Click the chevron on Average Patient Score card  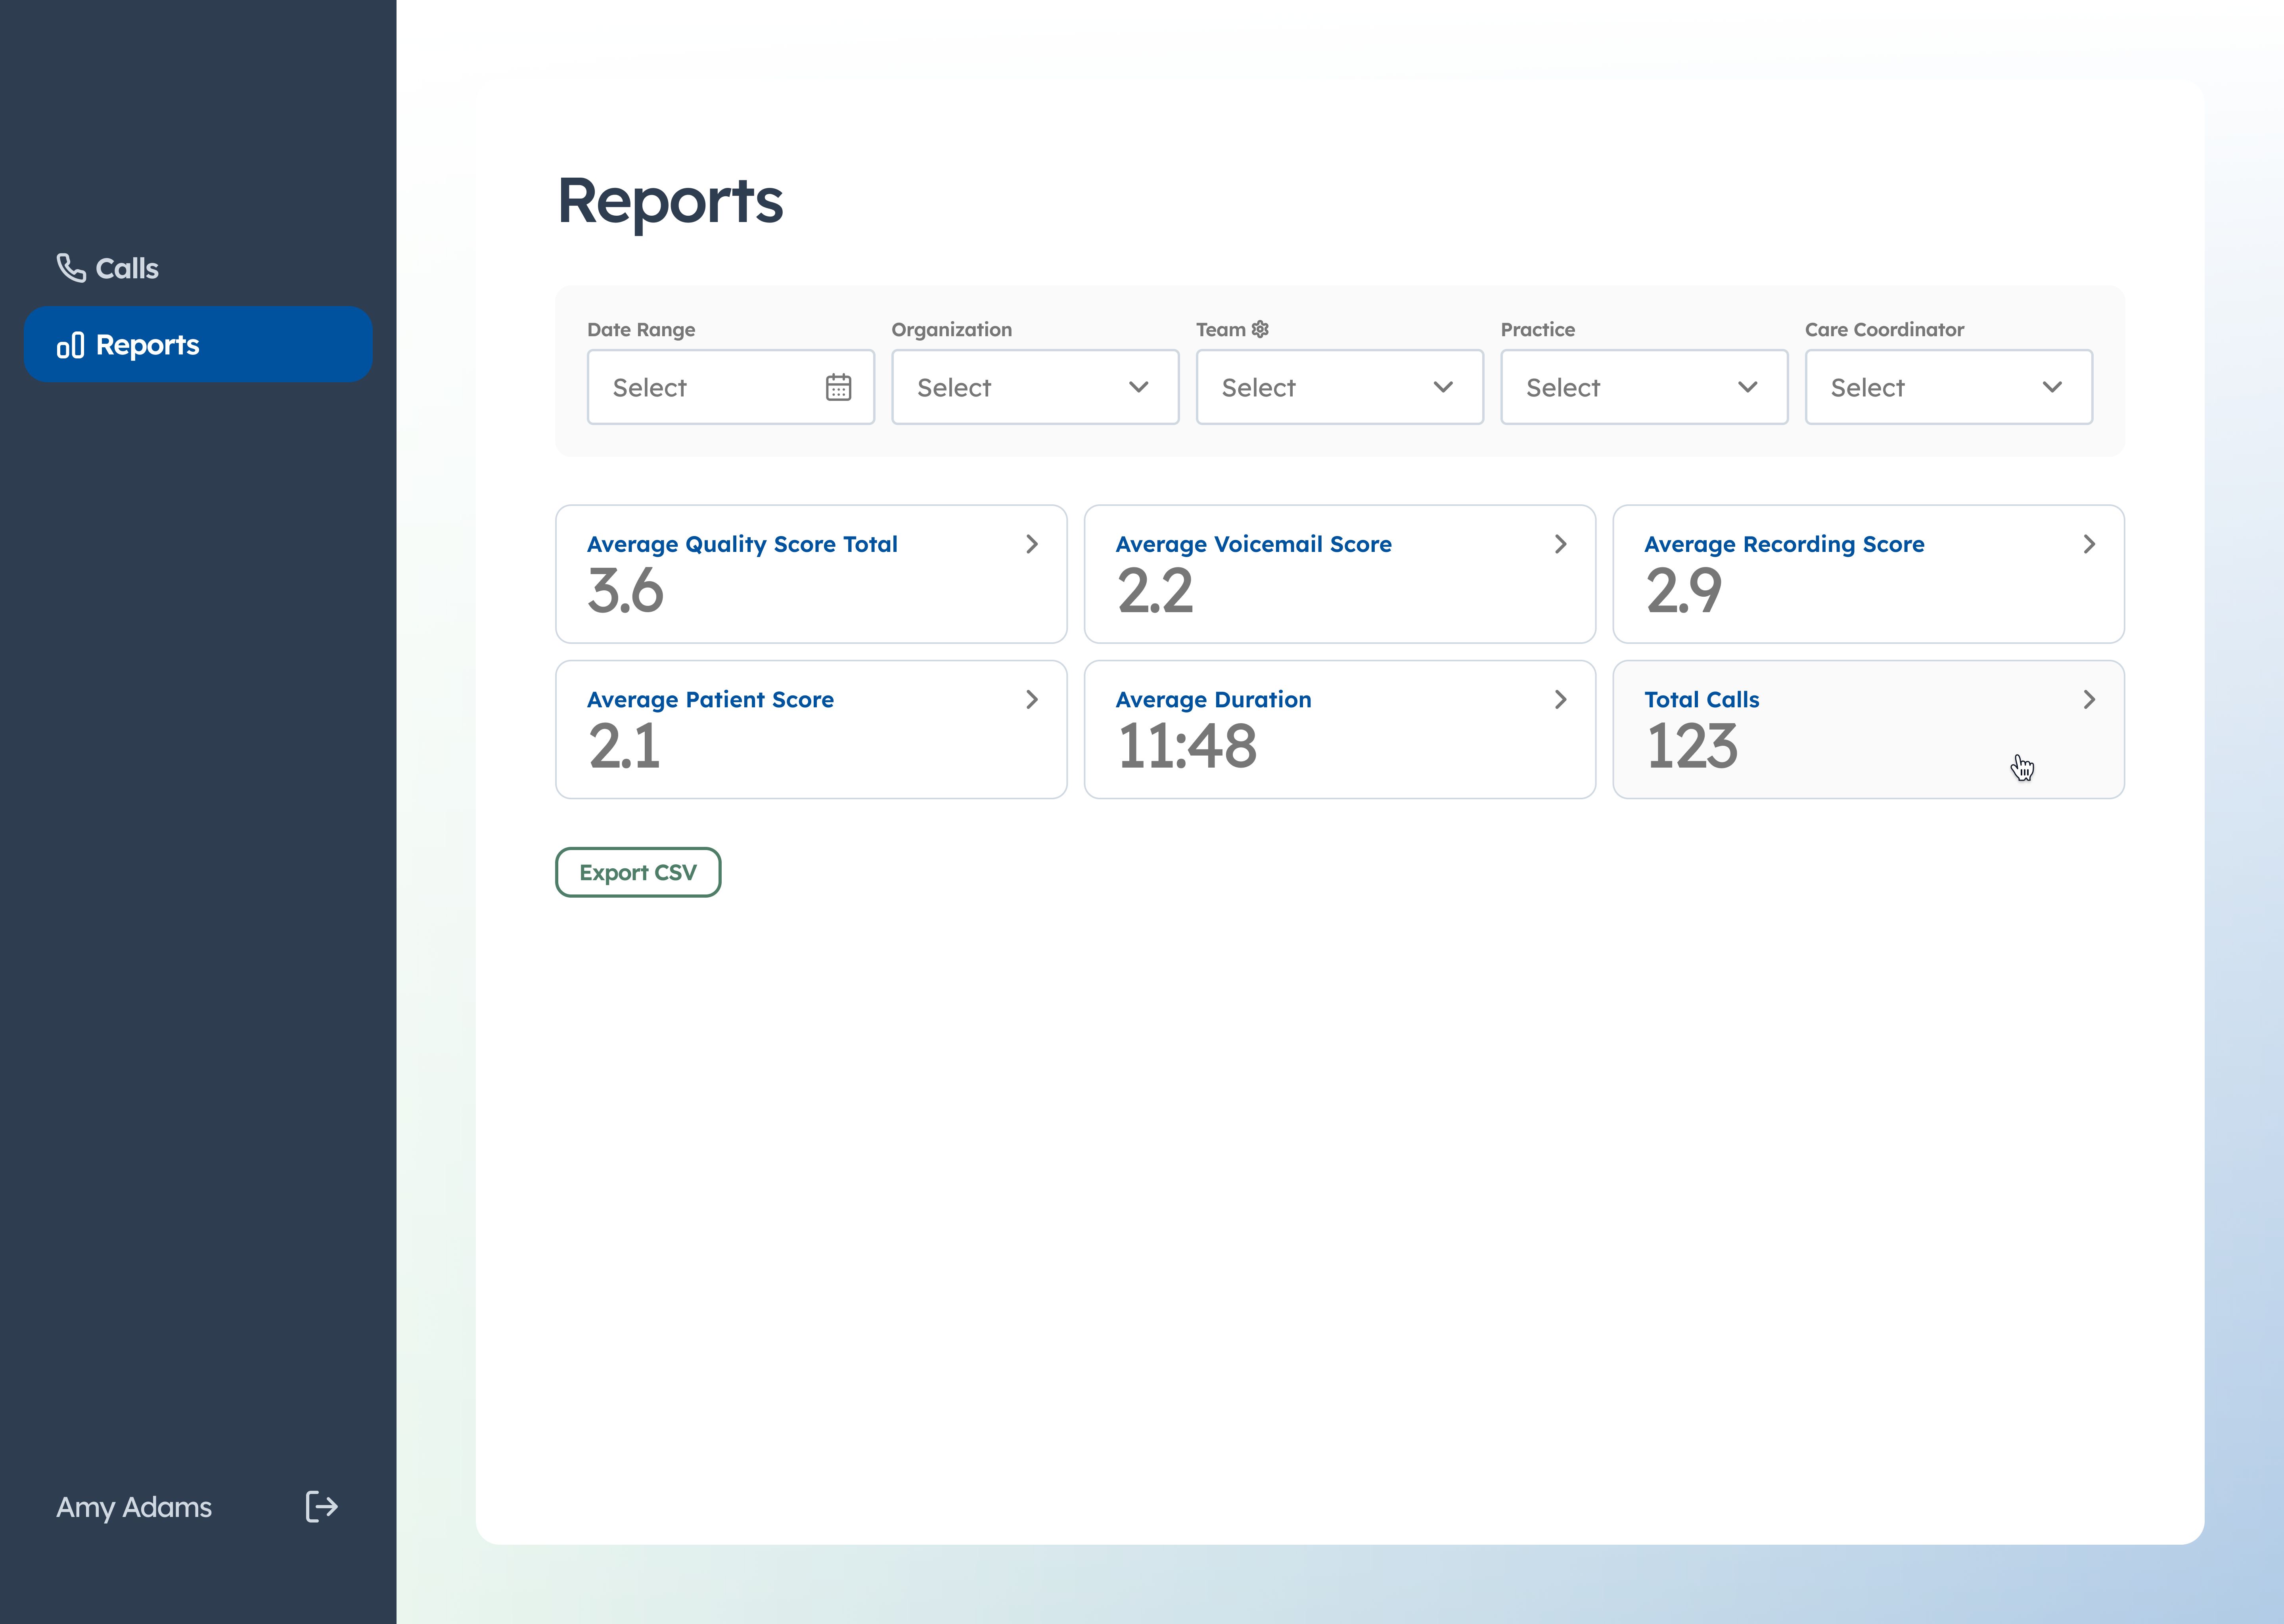(1032, 699)
